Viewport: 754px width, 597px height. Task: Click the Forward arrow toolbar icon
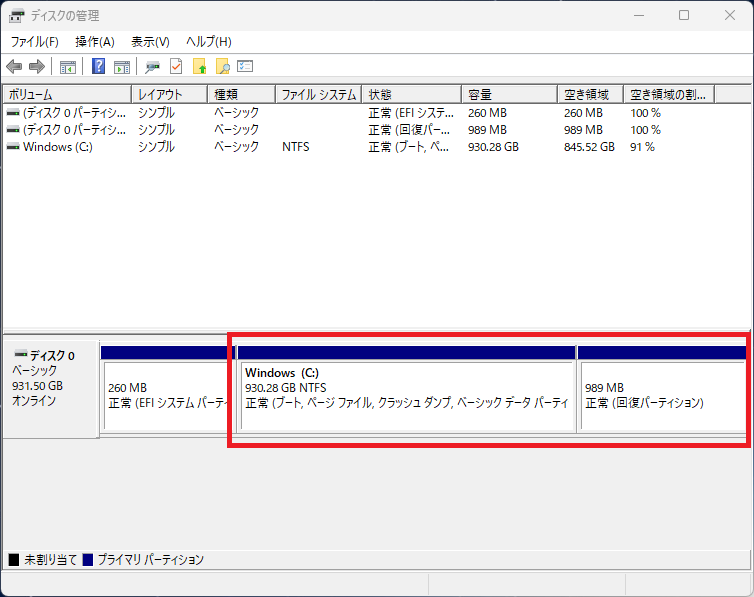click(x=37, y=67)
